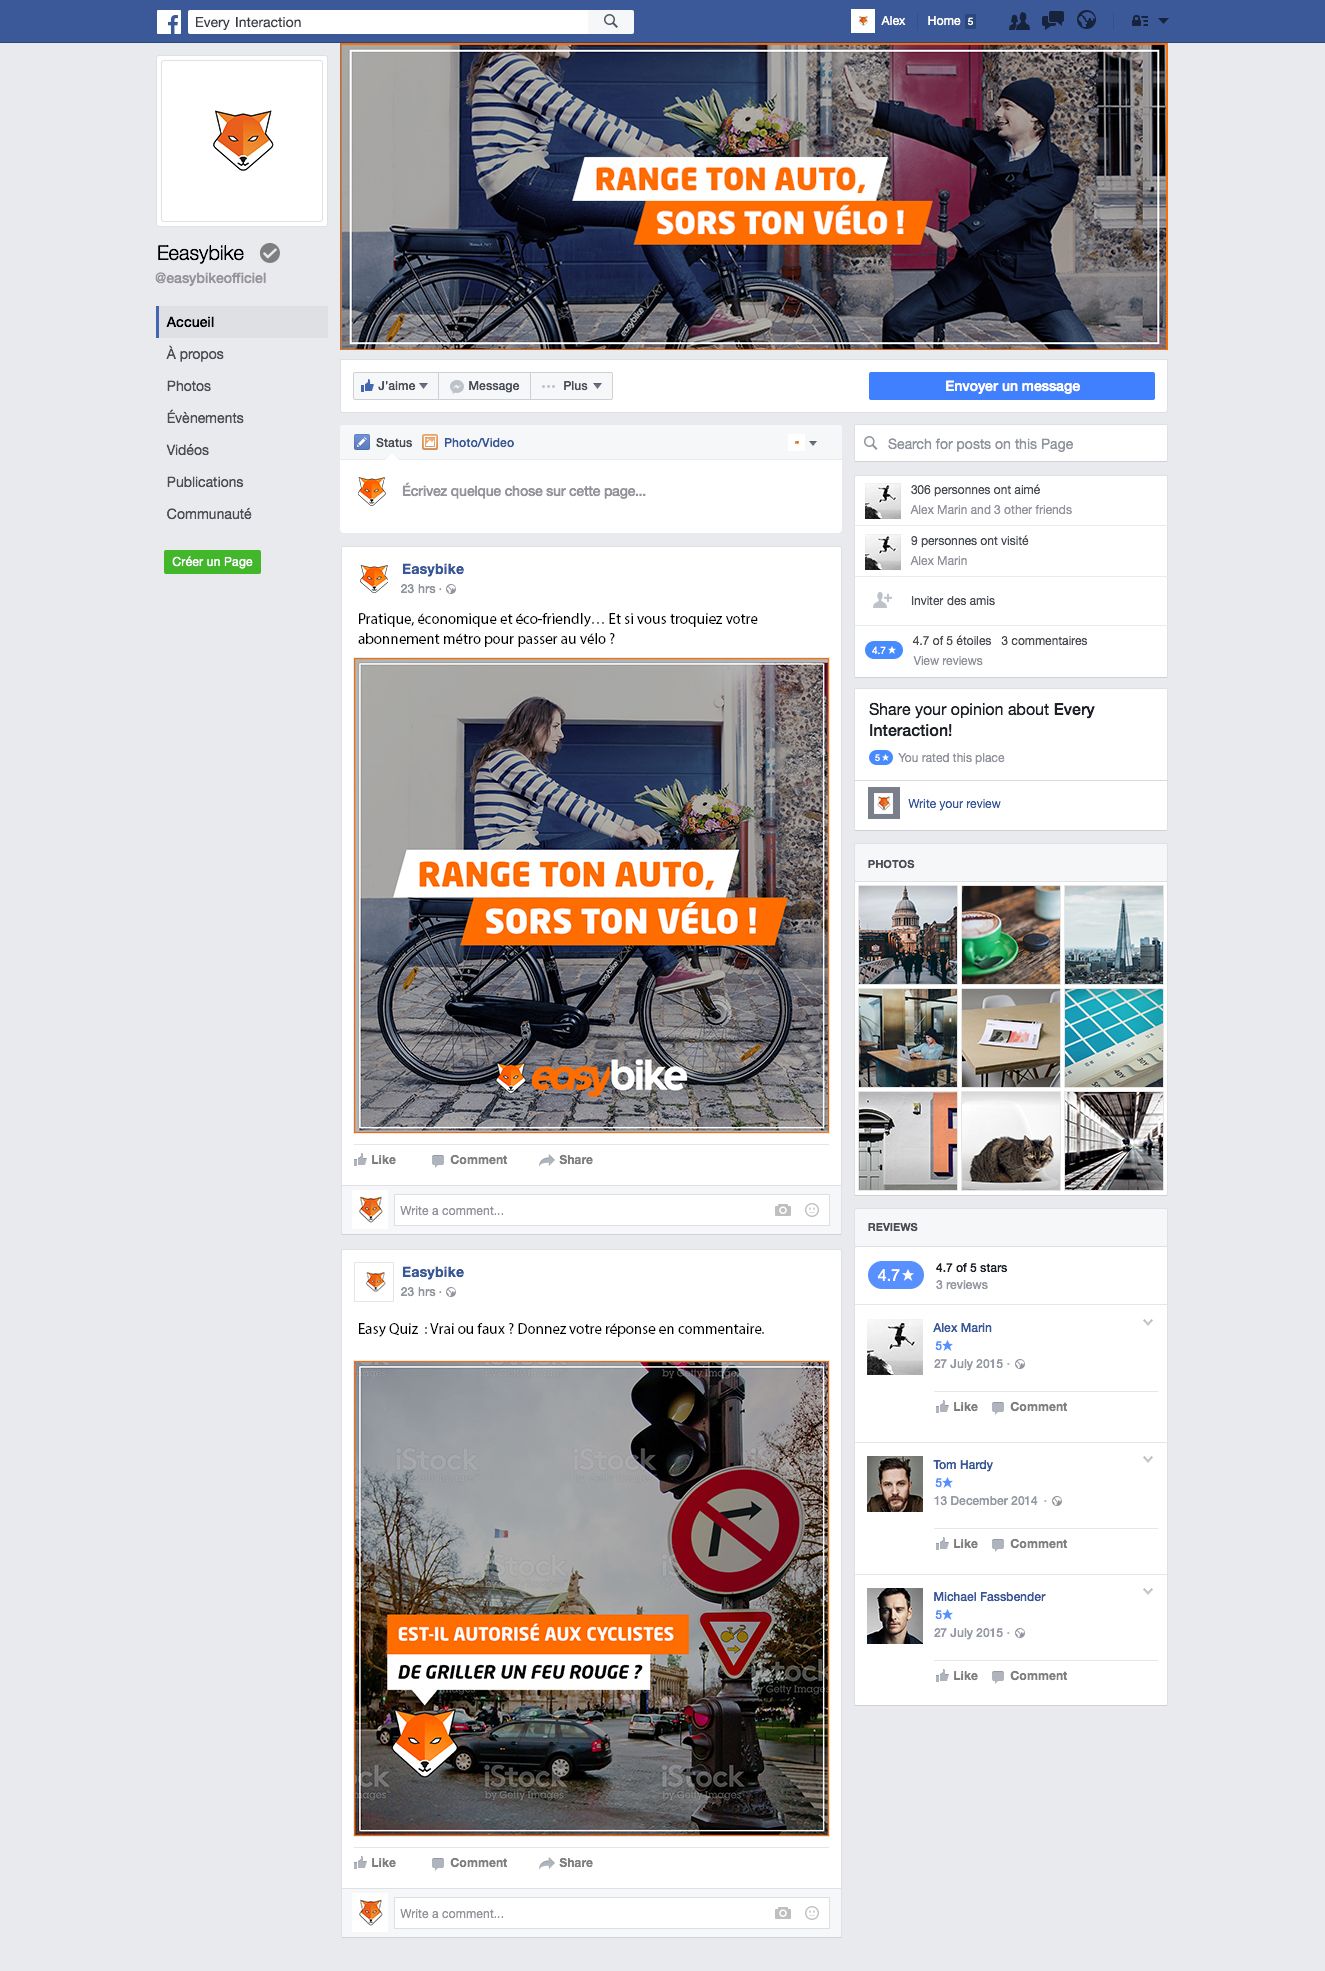The width and height of the screenshot is (1325, 1971).
Task: Click the Facebook logo in top bar
Action: click(x=169, y=21)
